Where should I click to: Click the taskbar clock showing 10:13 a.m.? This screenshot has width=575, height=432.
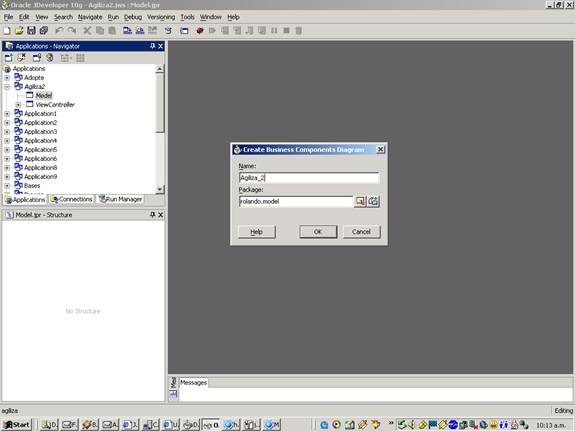[x=551, y=425]
